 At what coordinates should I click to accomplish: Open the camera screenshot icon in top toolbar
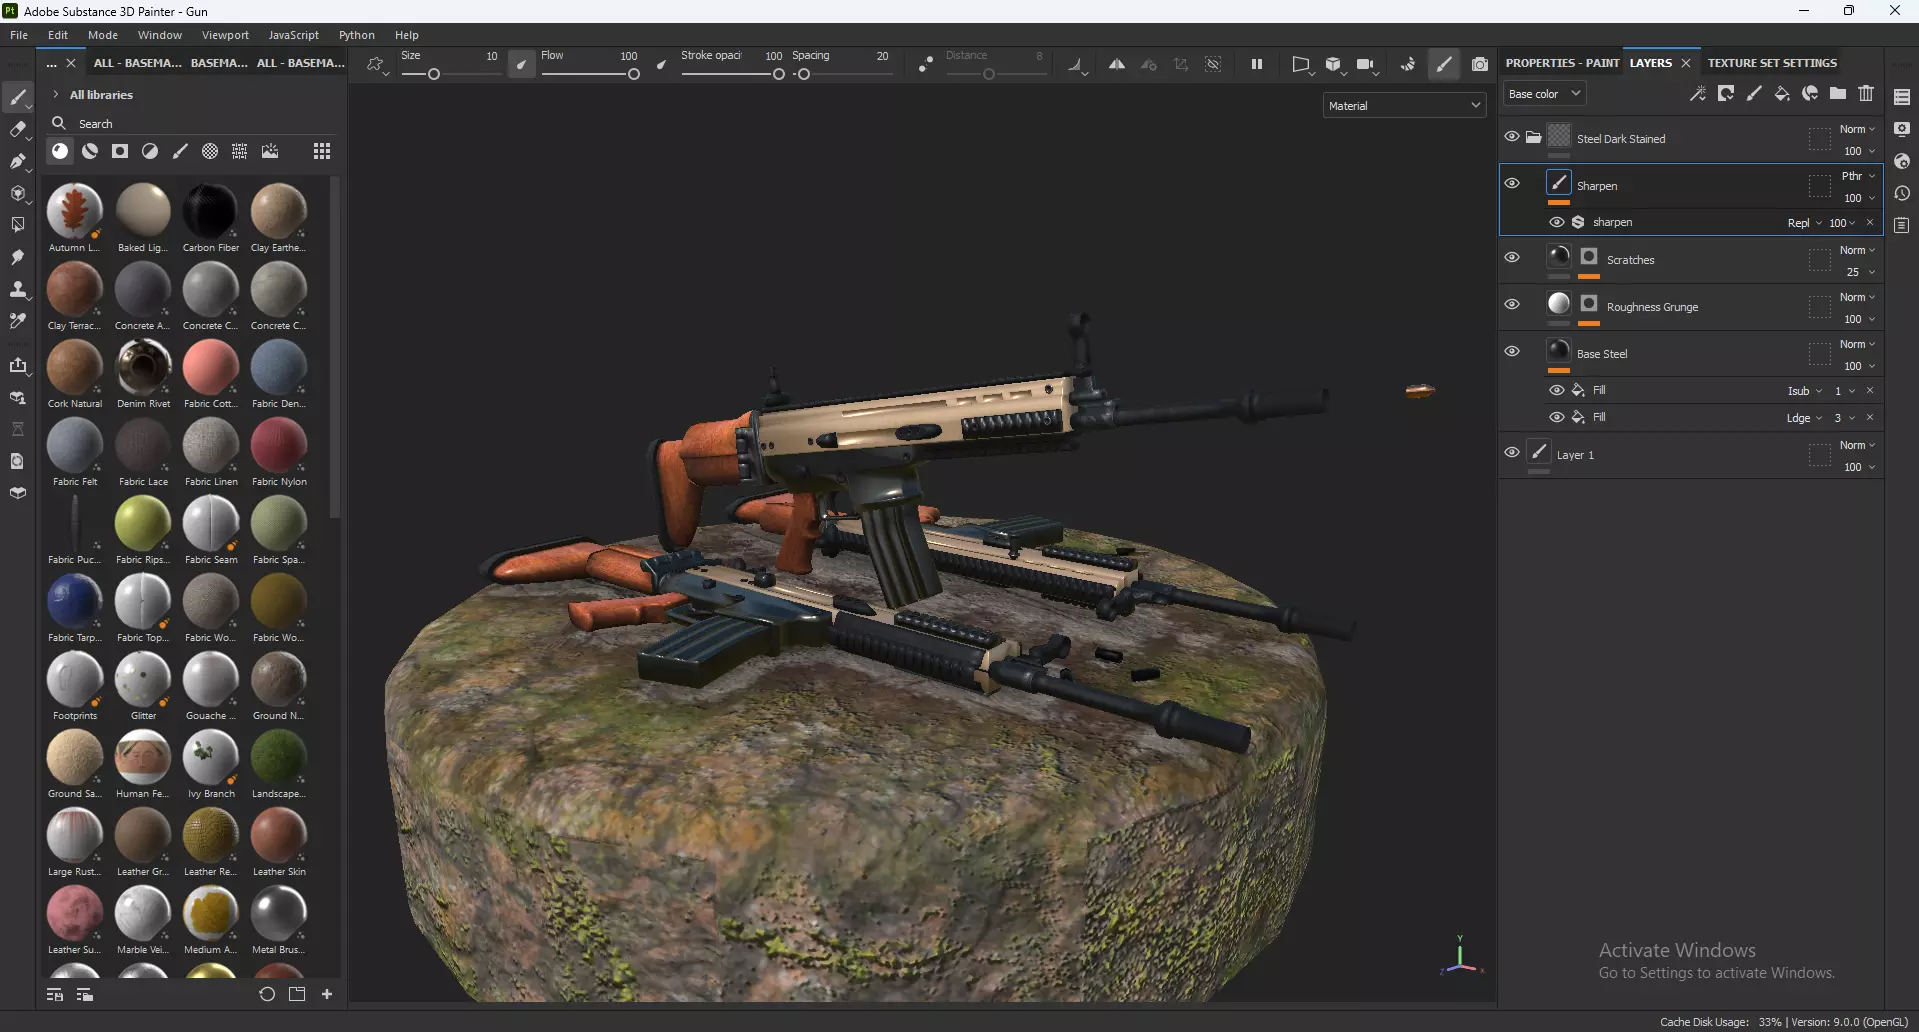coord(1480,64)
